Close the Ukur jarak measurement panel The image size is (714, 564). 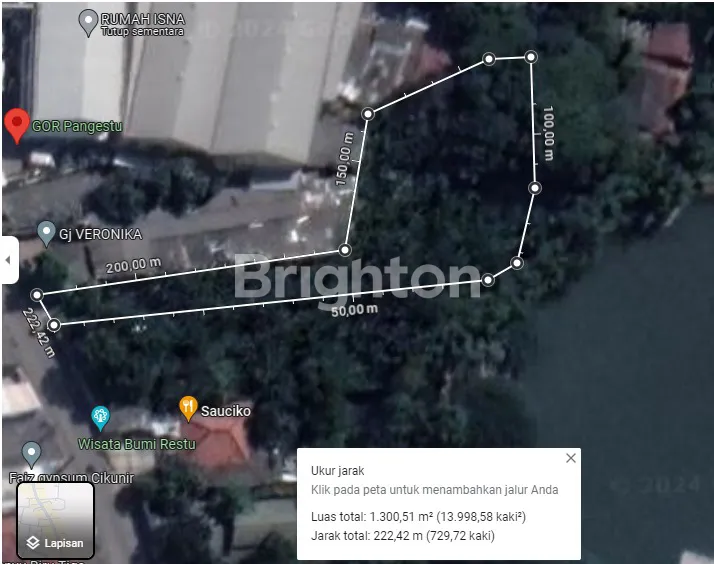point(571,458)
